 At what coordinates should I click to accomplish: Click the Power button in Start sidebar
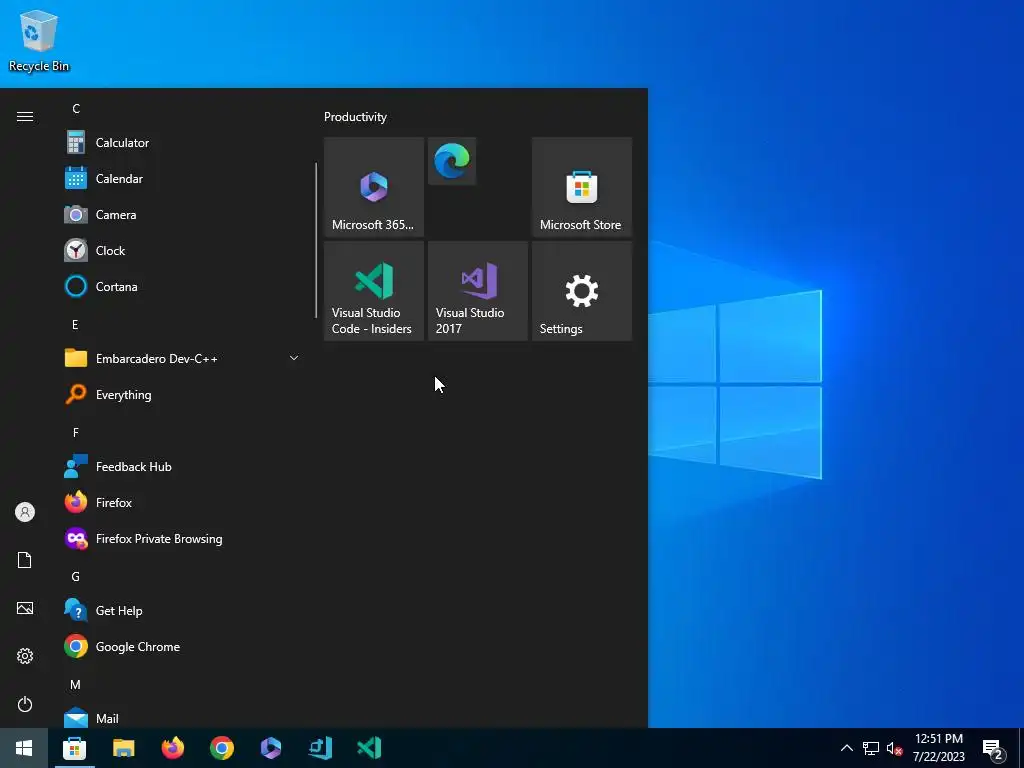tap(25, 704)
